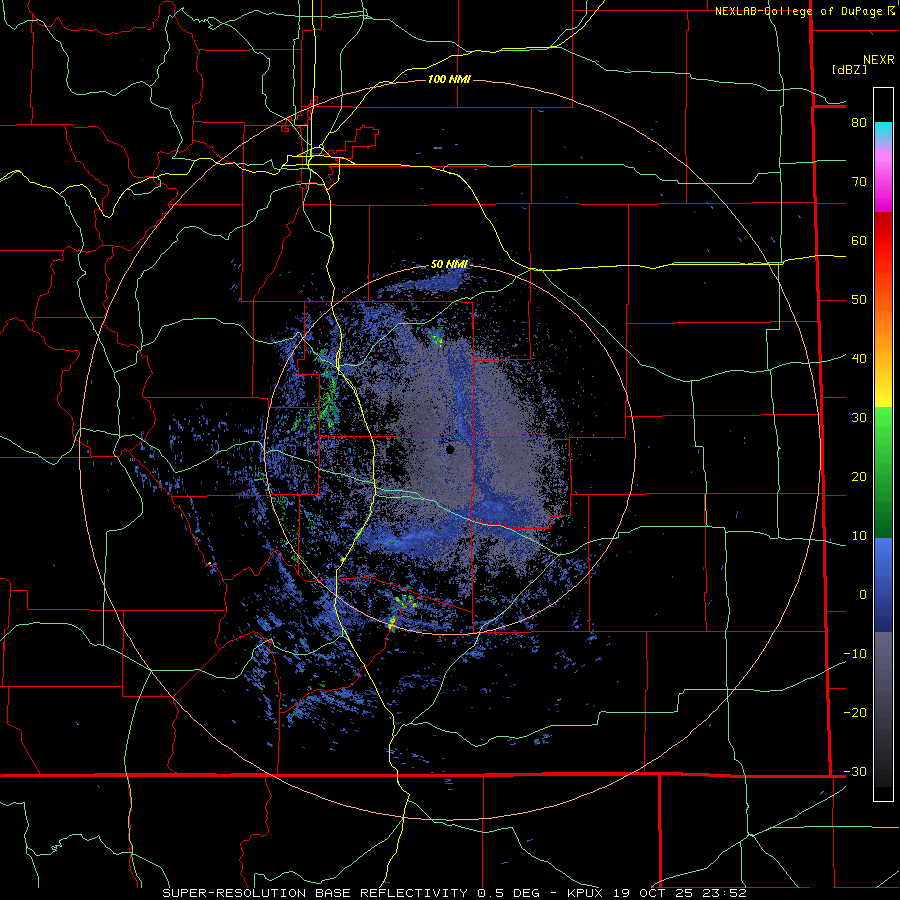900x900 pixels.
Task: Click the "30" value on dBZ scale
Action: (x=859, y=417)
